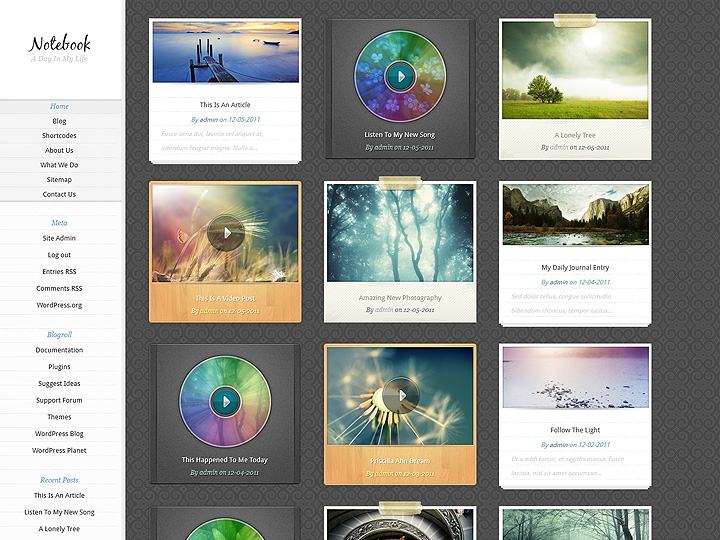Visit the WordPress Planet link
This screenshot has width=720, height=540.
[x=59, y=450]
